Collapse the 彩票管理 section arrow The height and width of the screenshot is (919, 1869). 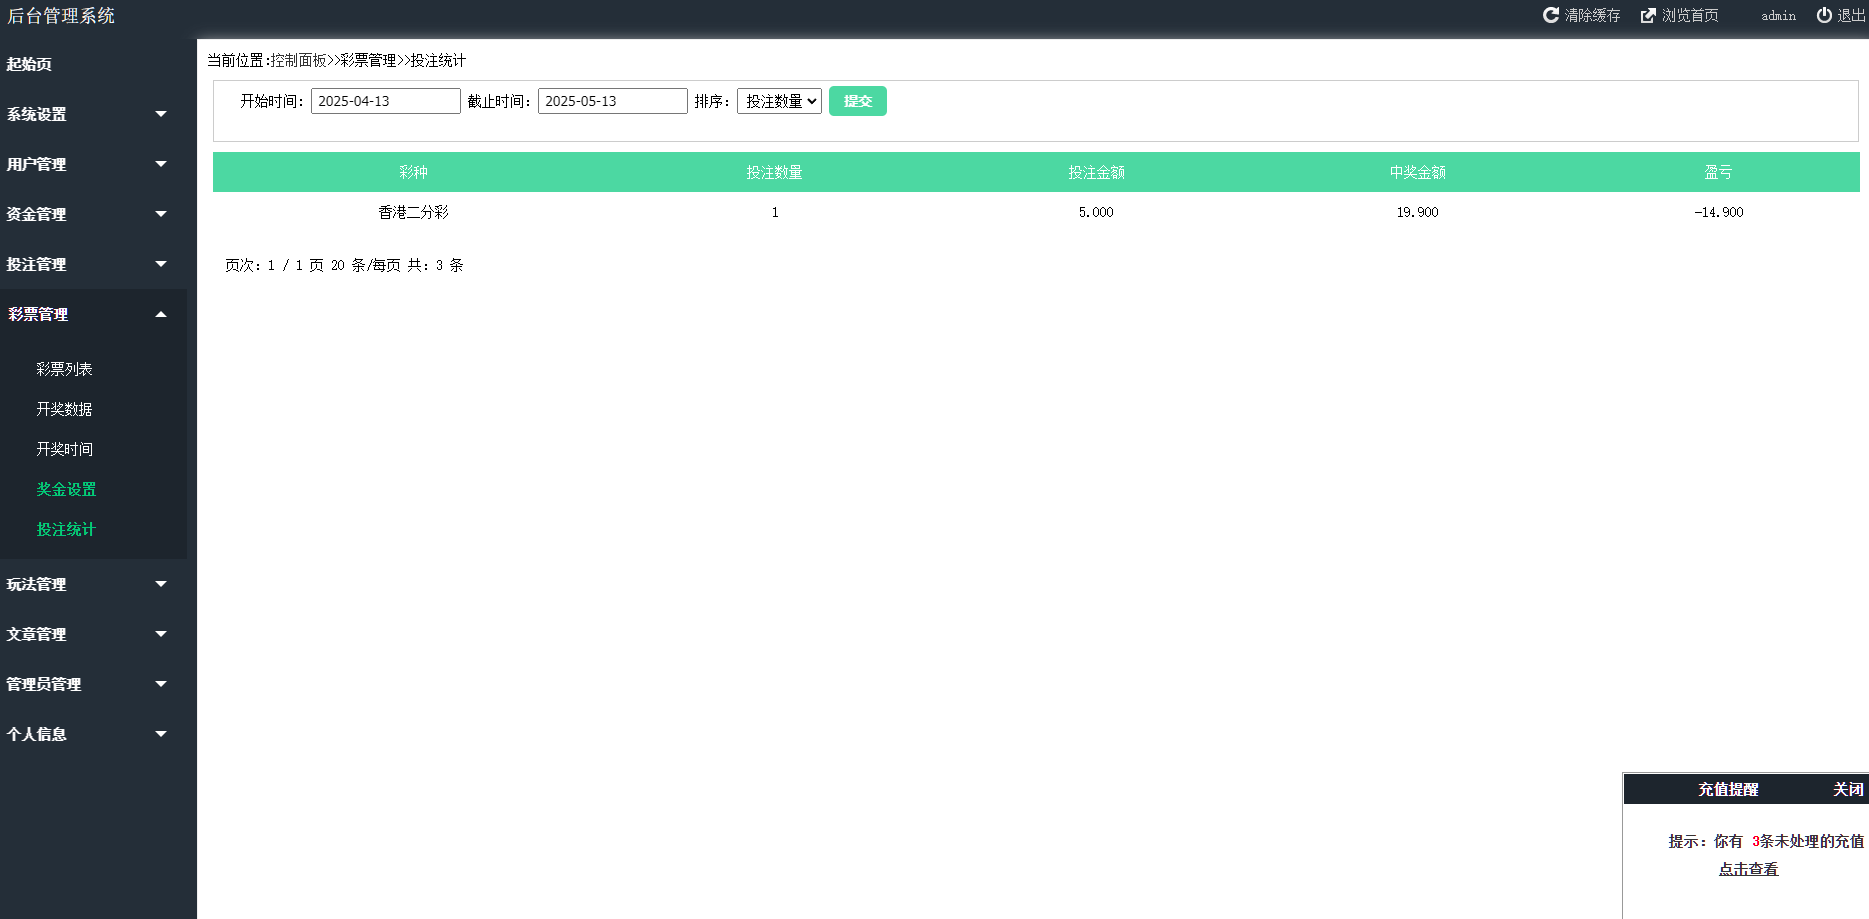coord(161,314)
